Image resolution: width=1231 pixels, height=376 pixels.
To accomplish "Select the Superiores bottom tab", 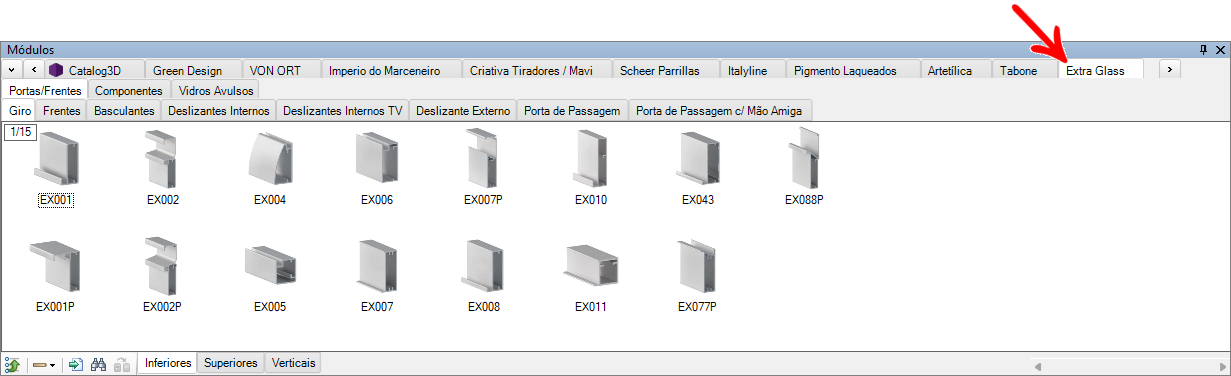I will tap(231, 363).
